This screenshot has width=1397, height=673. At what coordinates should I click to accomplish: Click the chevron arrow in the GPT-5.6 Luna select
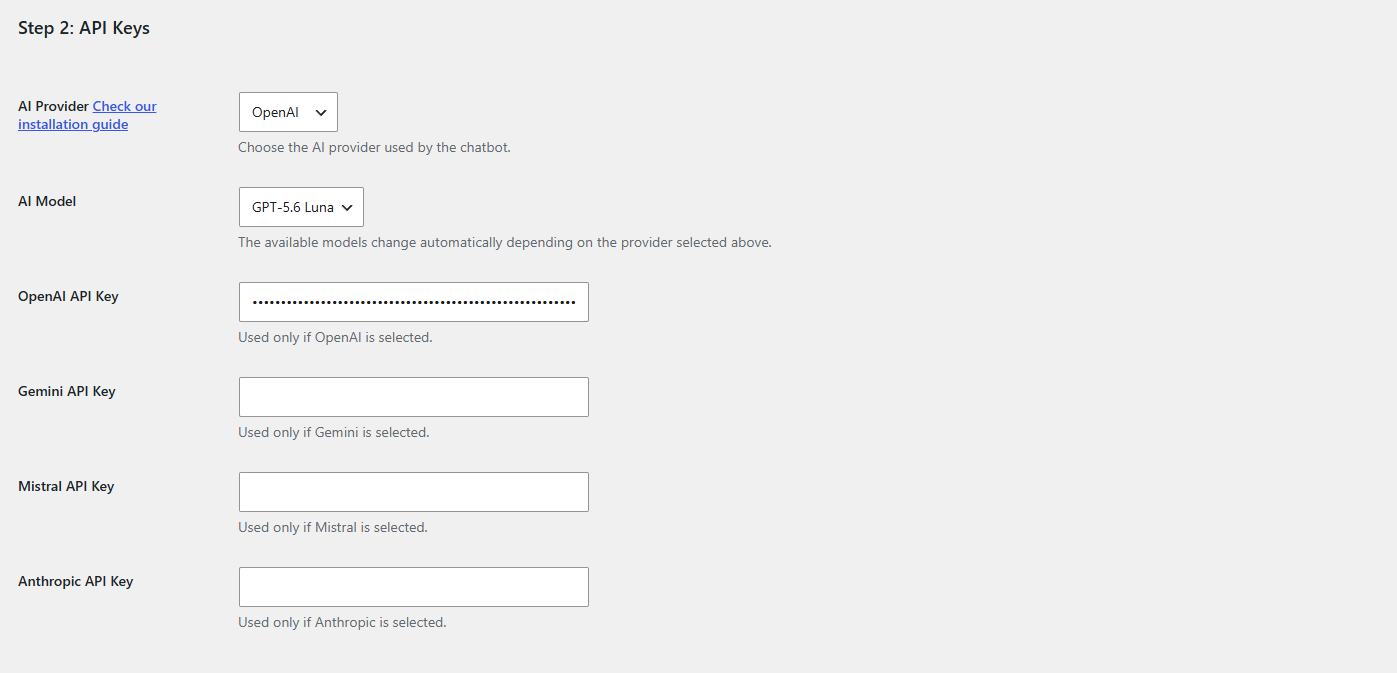347,208
